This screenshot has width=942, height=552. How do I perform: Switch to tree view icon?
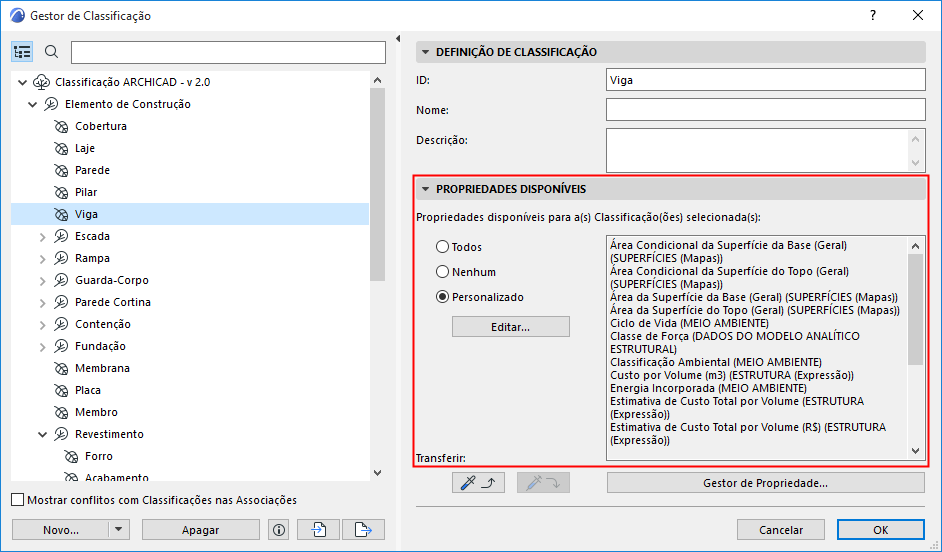click(22, 52)
